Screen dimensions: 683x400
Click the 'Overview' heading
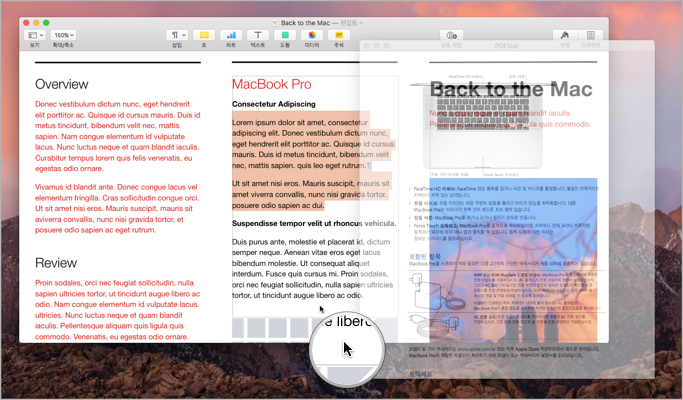point(61,84)
